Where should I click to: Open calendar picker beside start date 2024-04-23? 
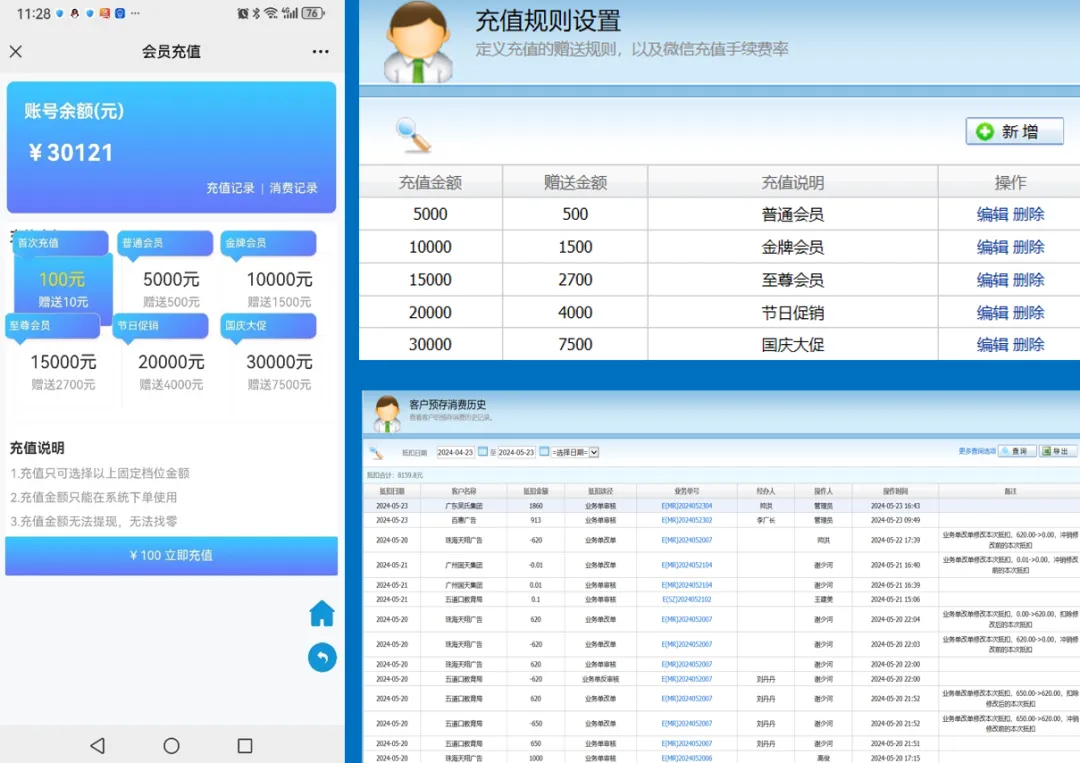point(482,452)
